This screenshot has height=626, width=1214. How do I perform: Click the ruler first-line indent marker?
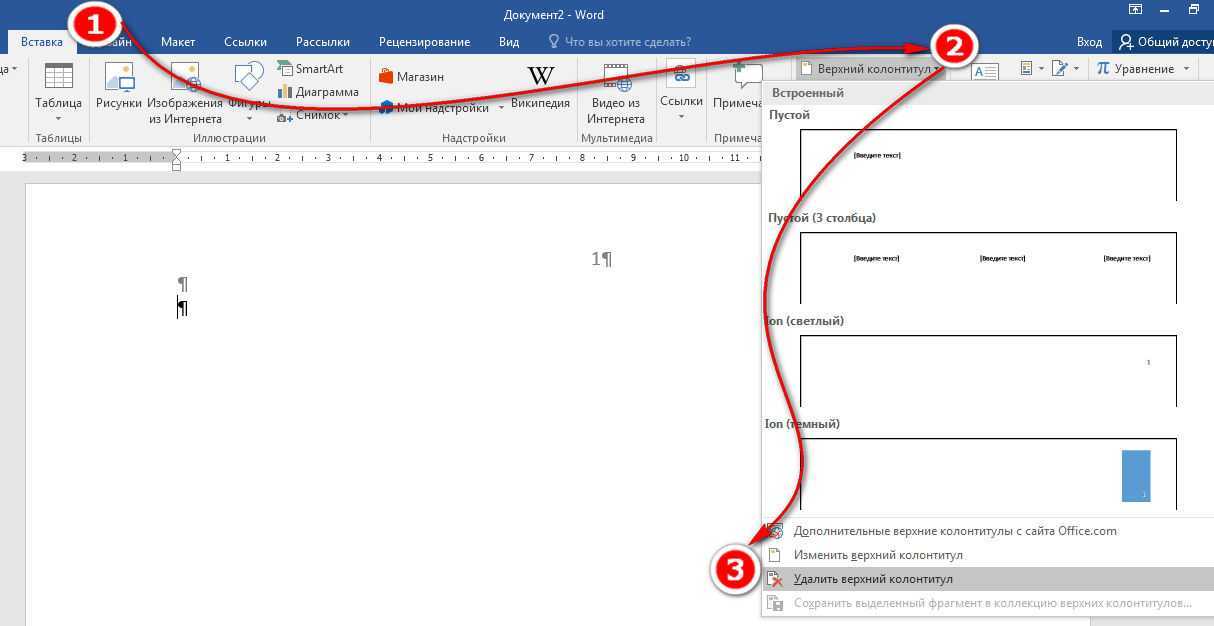pyautogui.click(x=177, y=153)
